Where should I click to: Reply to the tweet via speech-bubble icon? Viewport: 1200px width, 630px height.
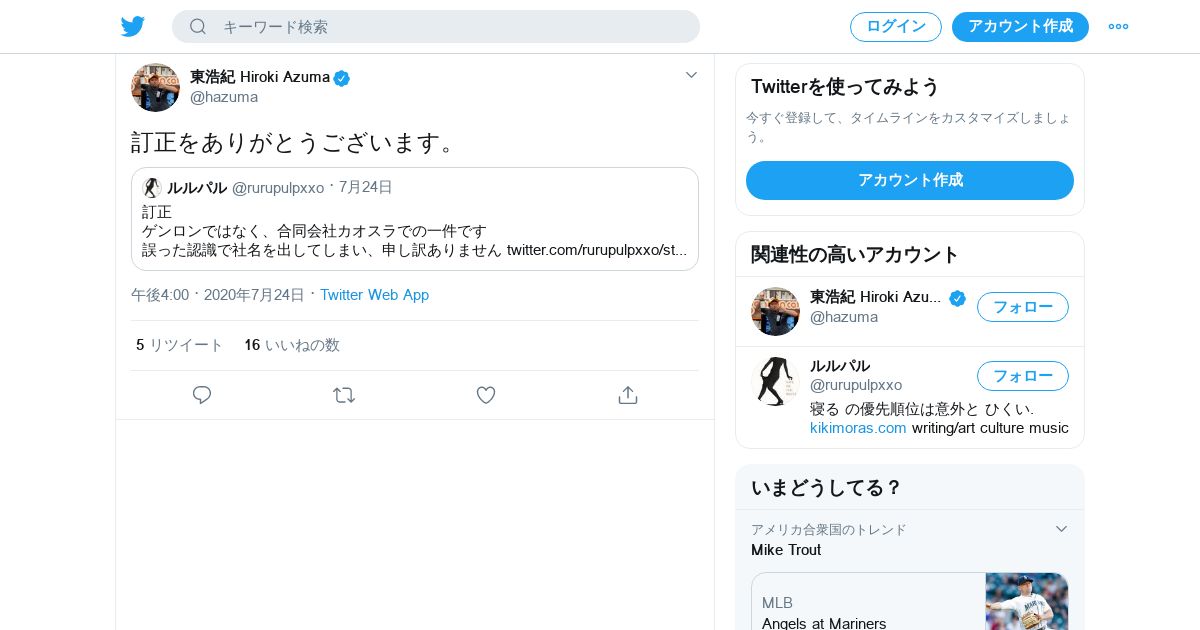click(x=202, y=395)
